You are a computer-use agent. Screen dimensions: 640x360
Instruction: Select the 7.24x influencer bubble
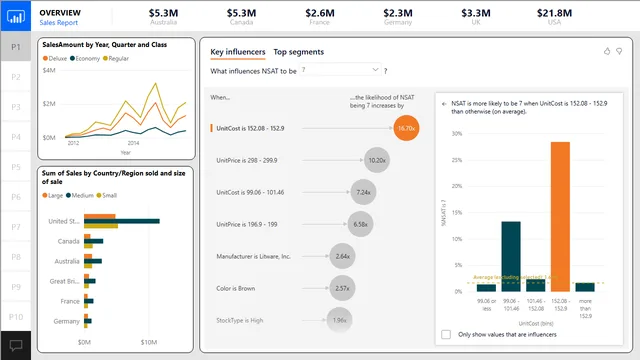(x=363, y=192)
